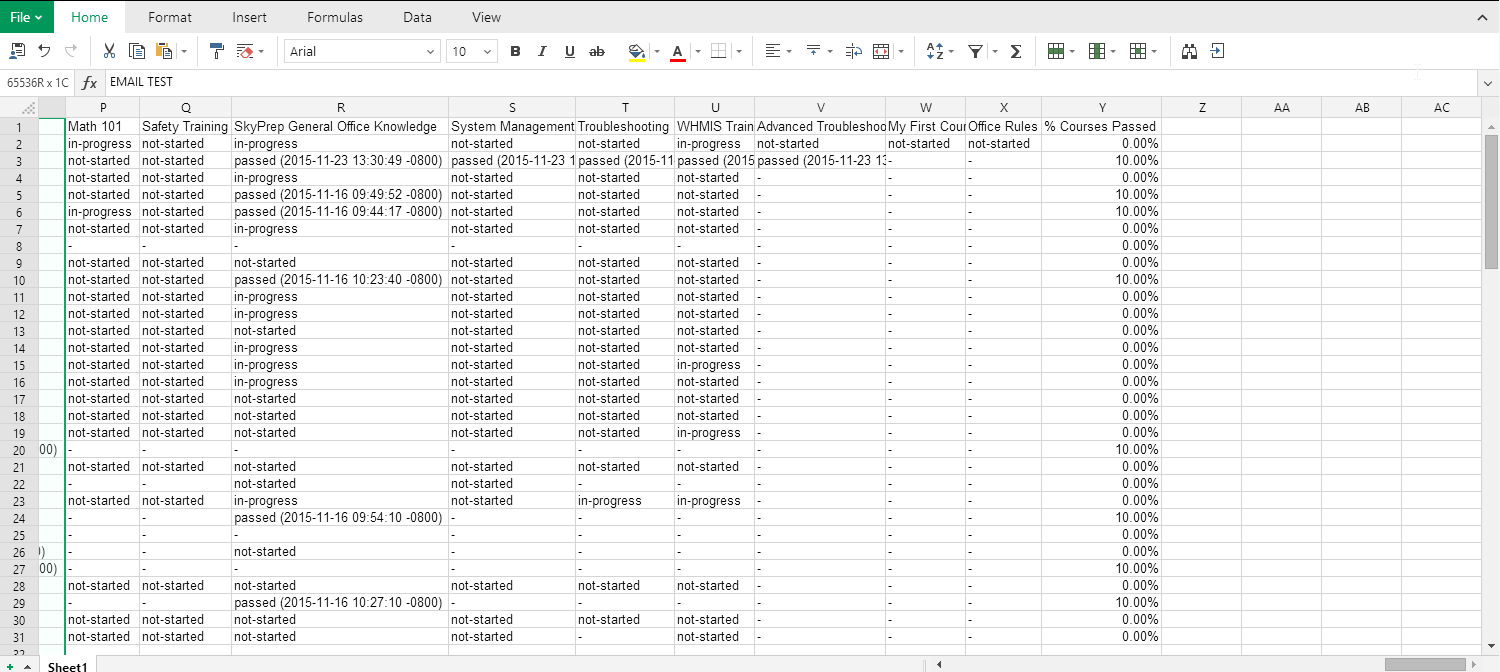Open the Insert tab
Image resolution: width=1500 pixels, height=672 pixels.
[249, 17]
